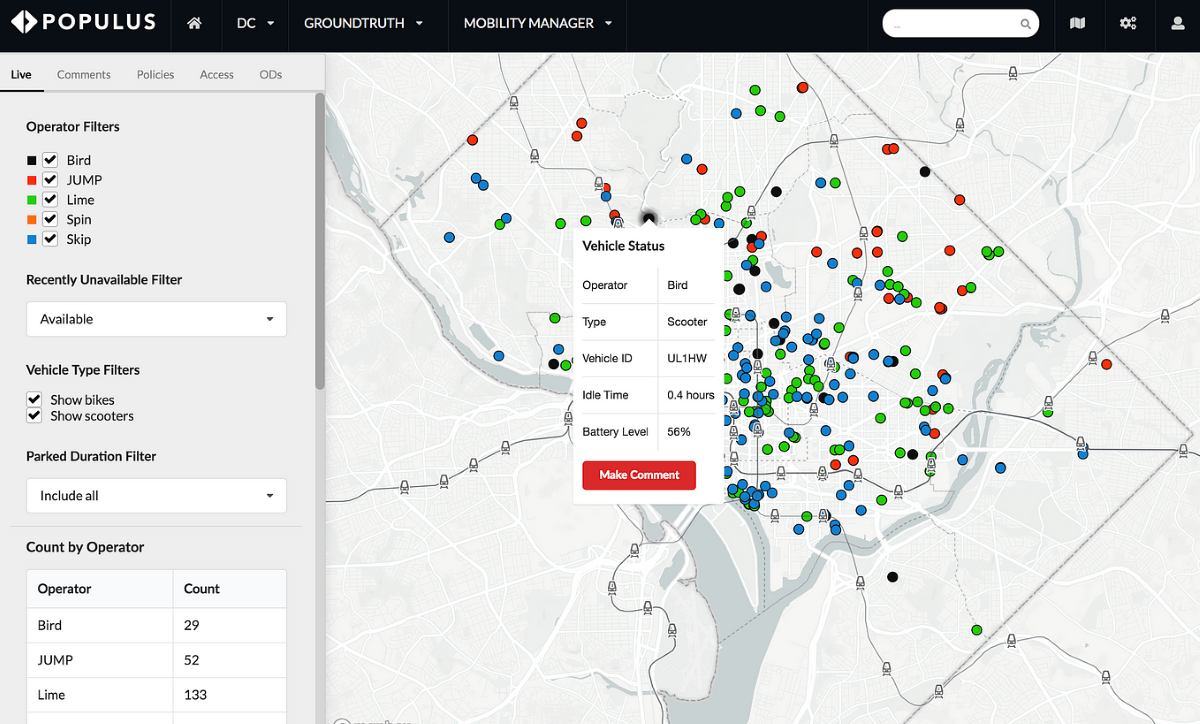Click the Bird row in count table
Image resolution: width=1200 pixels, height=724 pixels.
click(x=156, y=625)
